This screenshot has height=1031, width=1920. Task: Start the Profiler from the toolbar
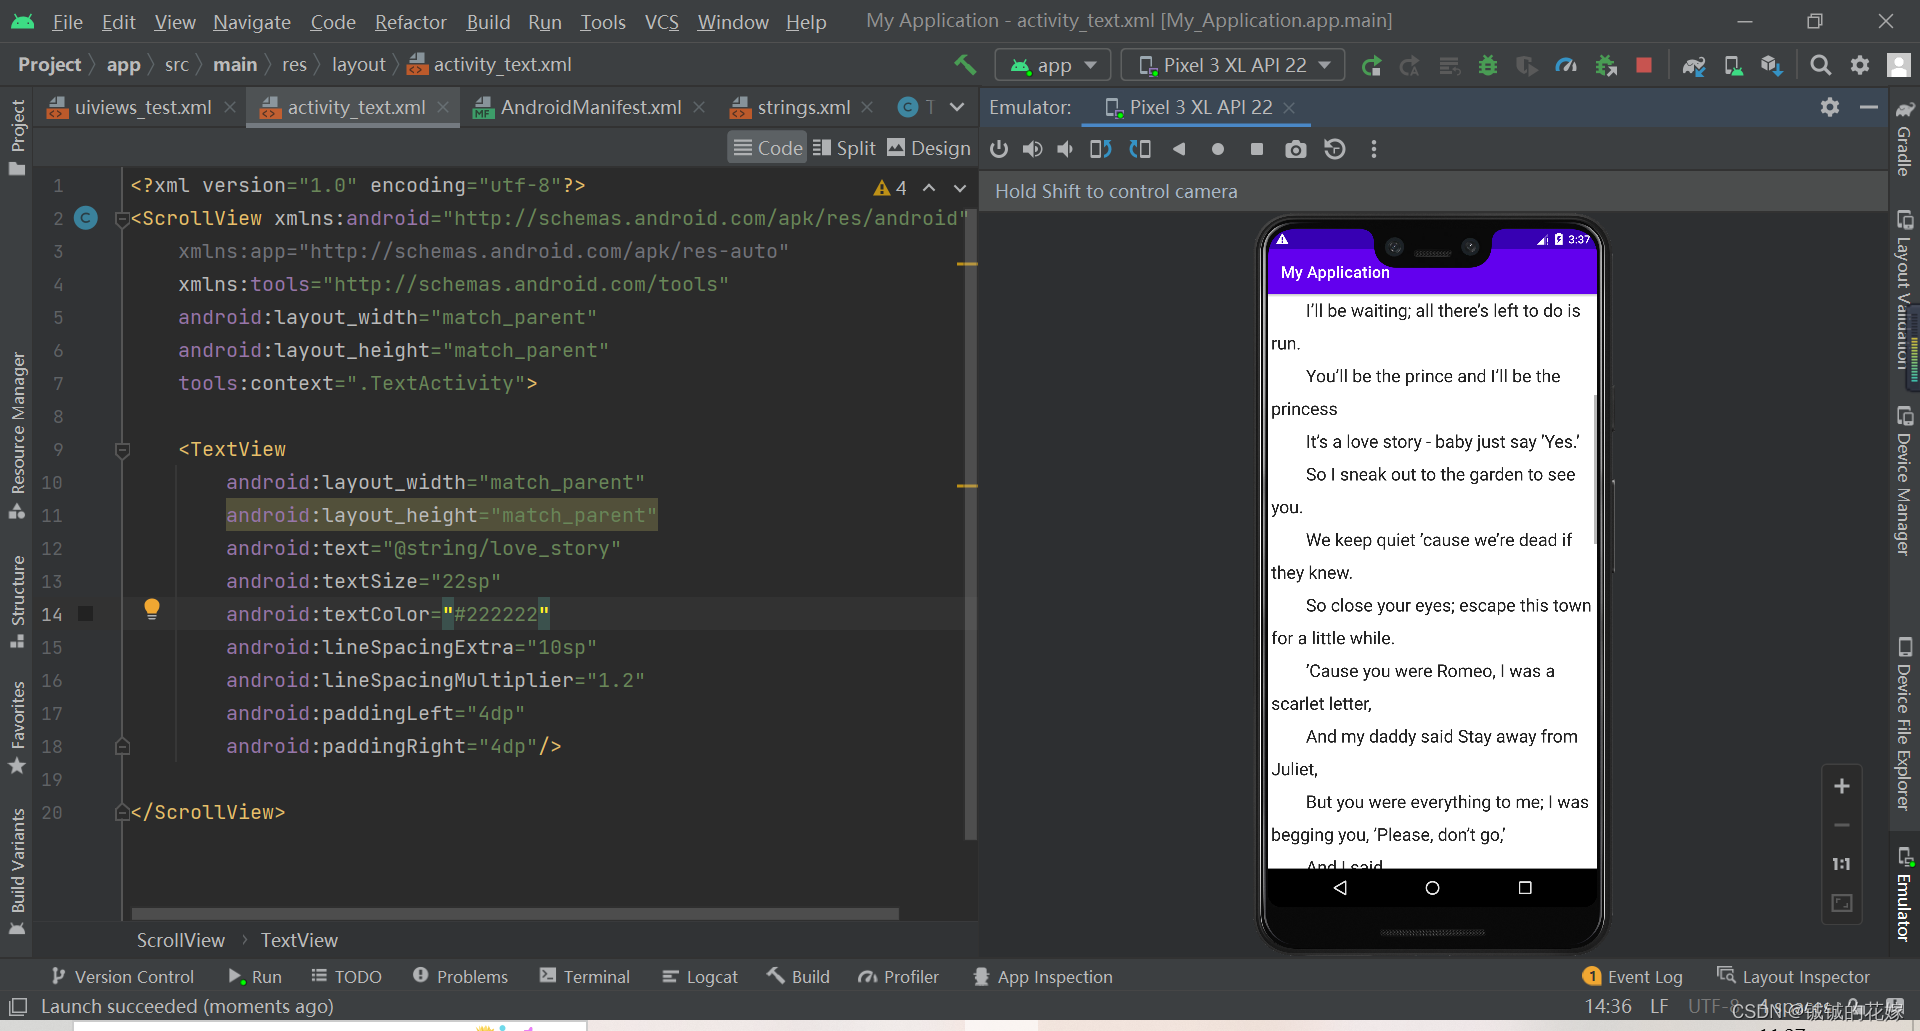point(1566,64)
